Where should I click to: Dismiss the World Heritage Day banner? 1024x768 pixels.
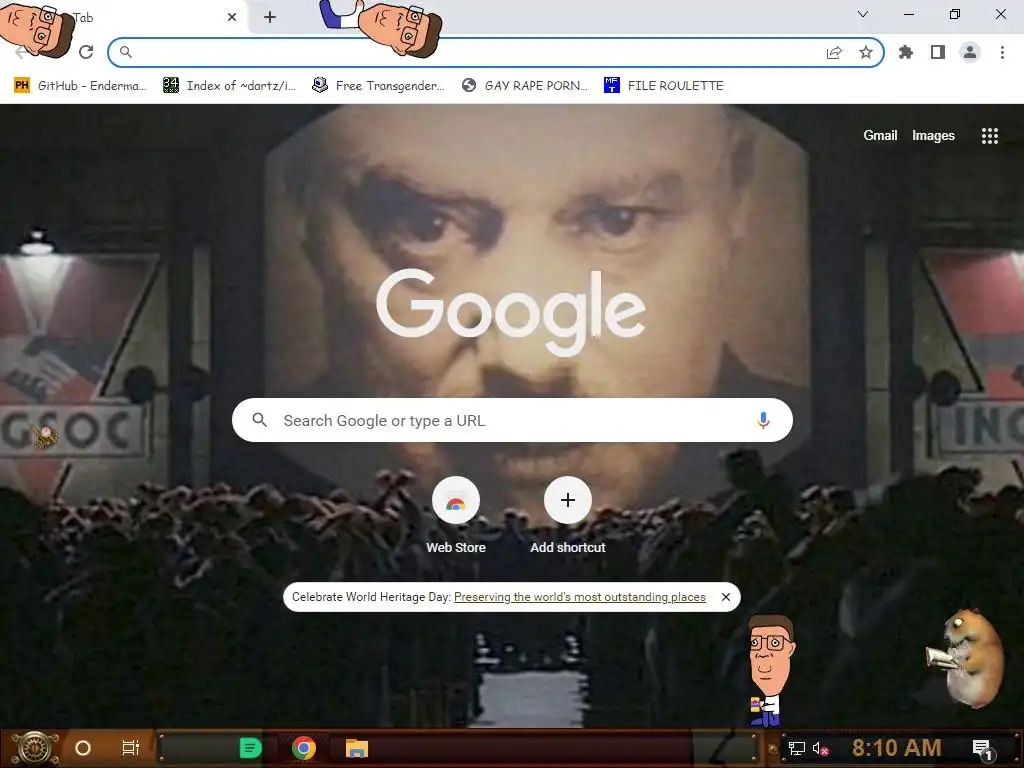726,597
